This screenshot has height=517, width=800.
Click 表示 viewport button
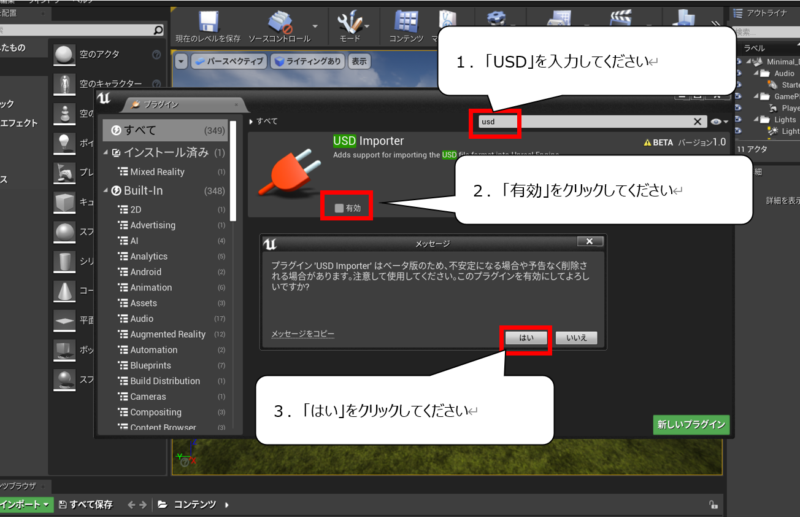pos(359,62)
